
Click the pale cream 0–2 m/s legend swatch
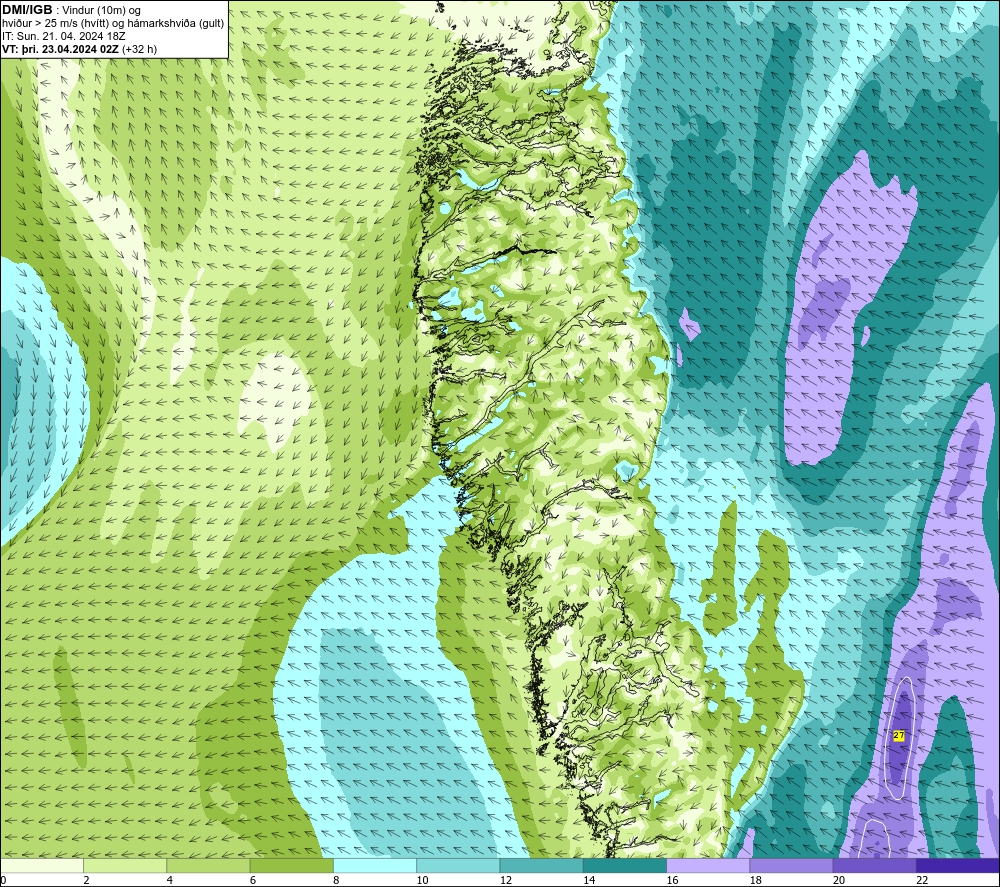coord(41,865)
